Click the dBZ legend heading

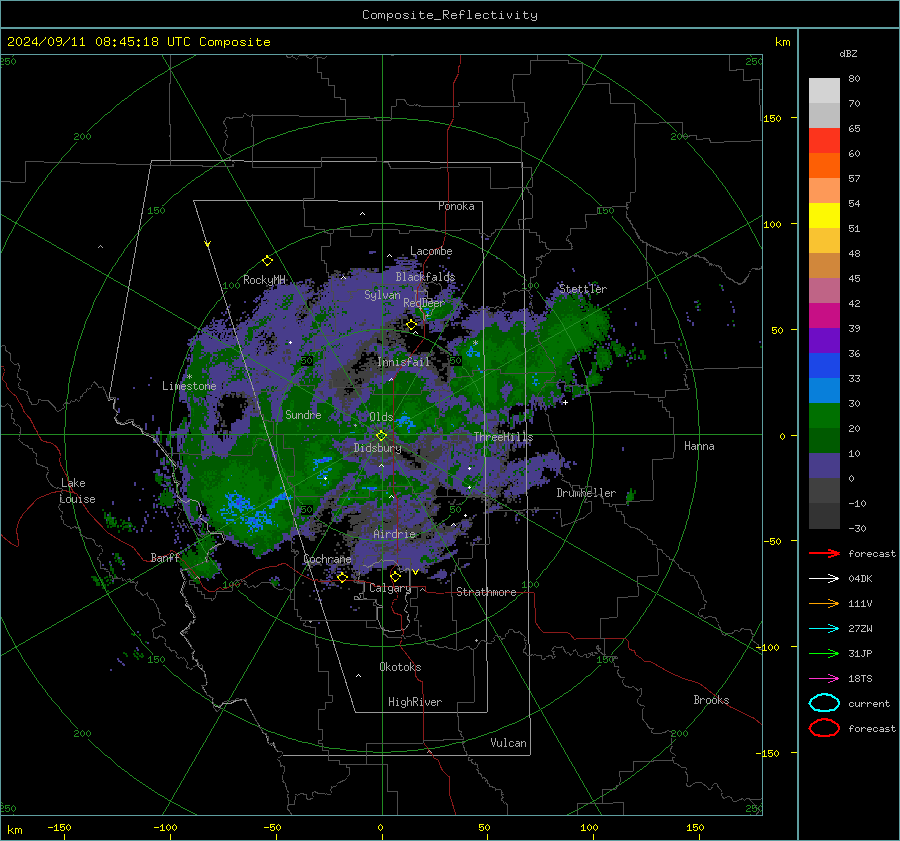pyautogui.click(x=848, y=53)
